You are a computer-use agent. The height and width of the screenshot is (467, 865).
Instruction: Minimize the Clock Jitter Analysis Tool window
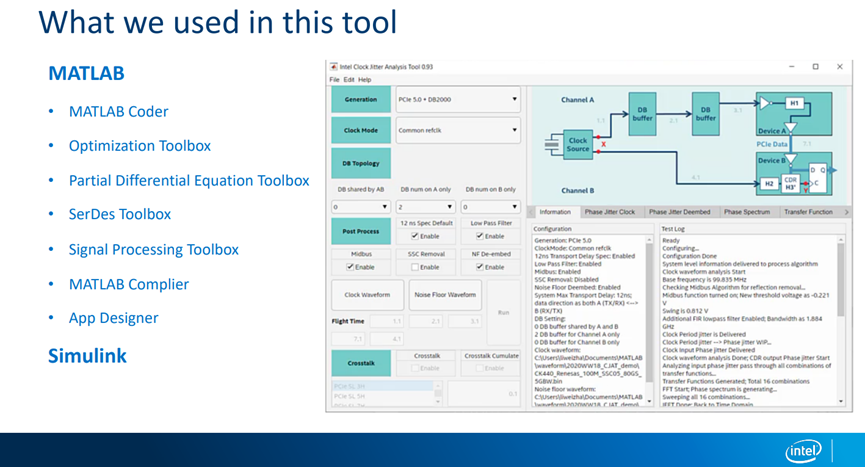[792, 67]
